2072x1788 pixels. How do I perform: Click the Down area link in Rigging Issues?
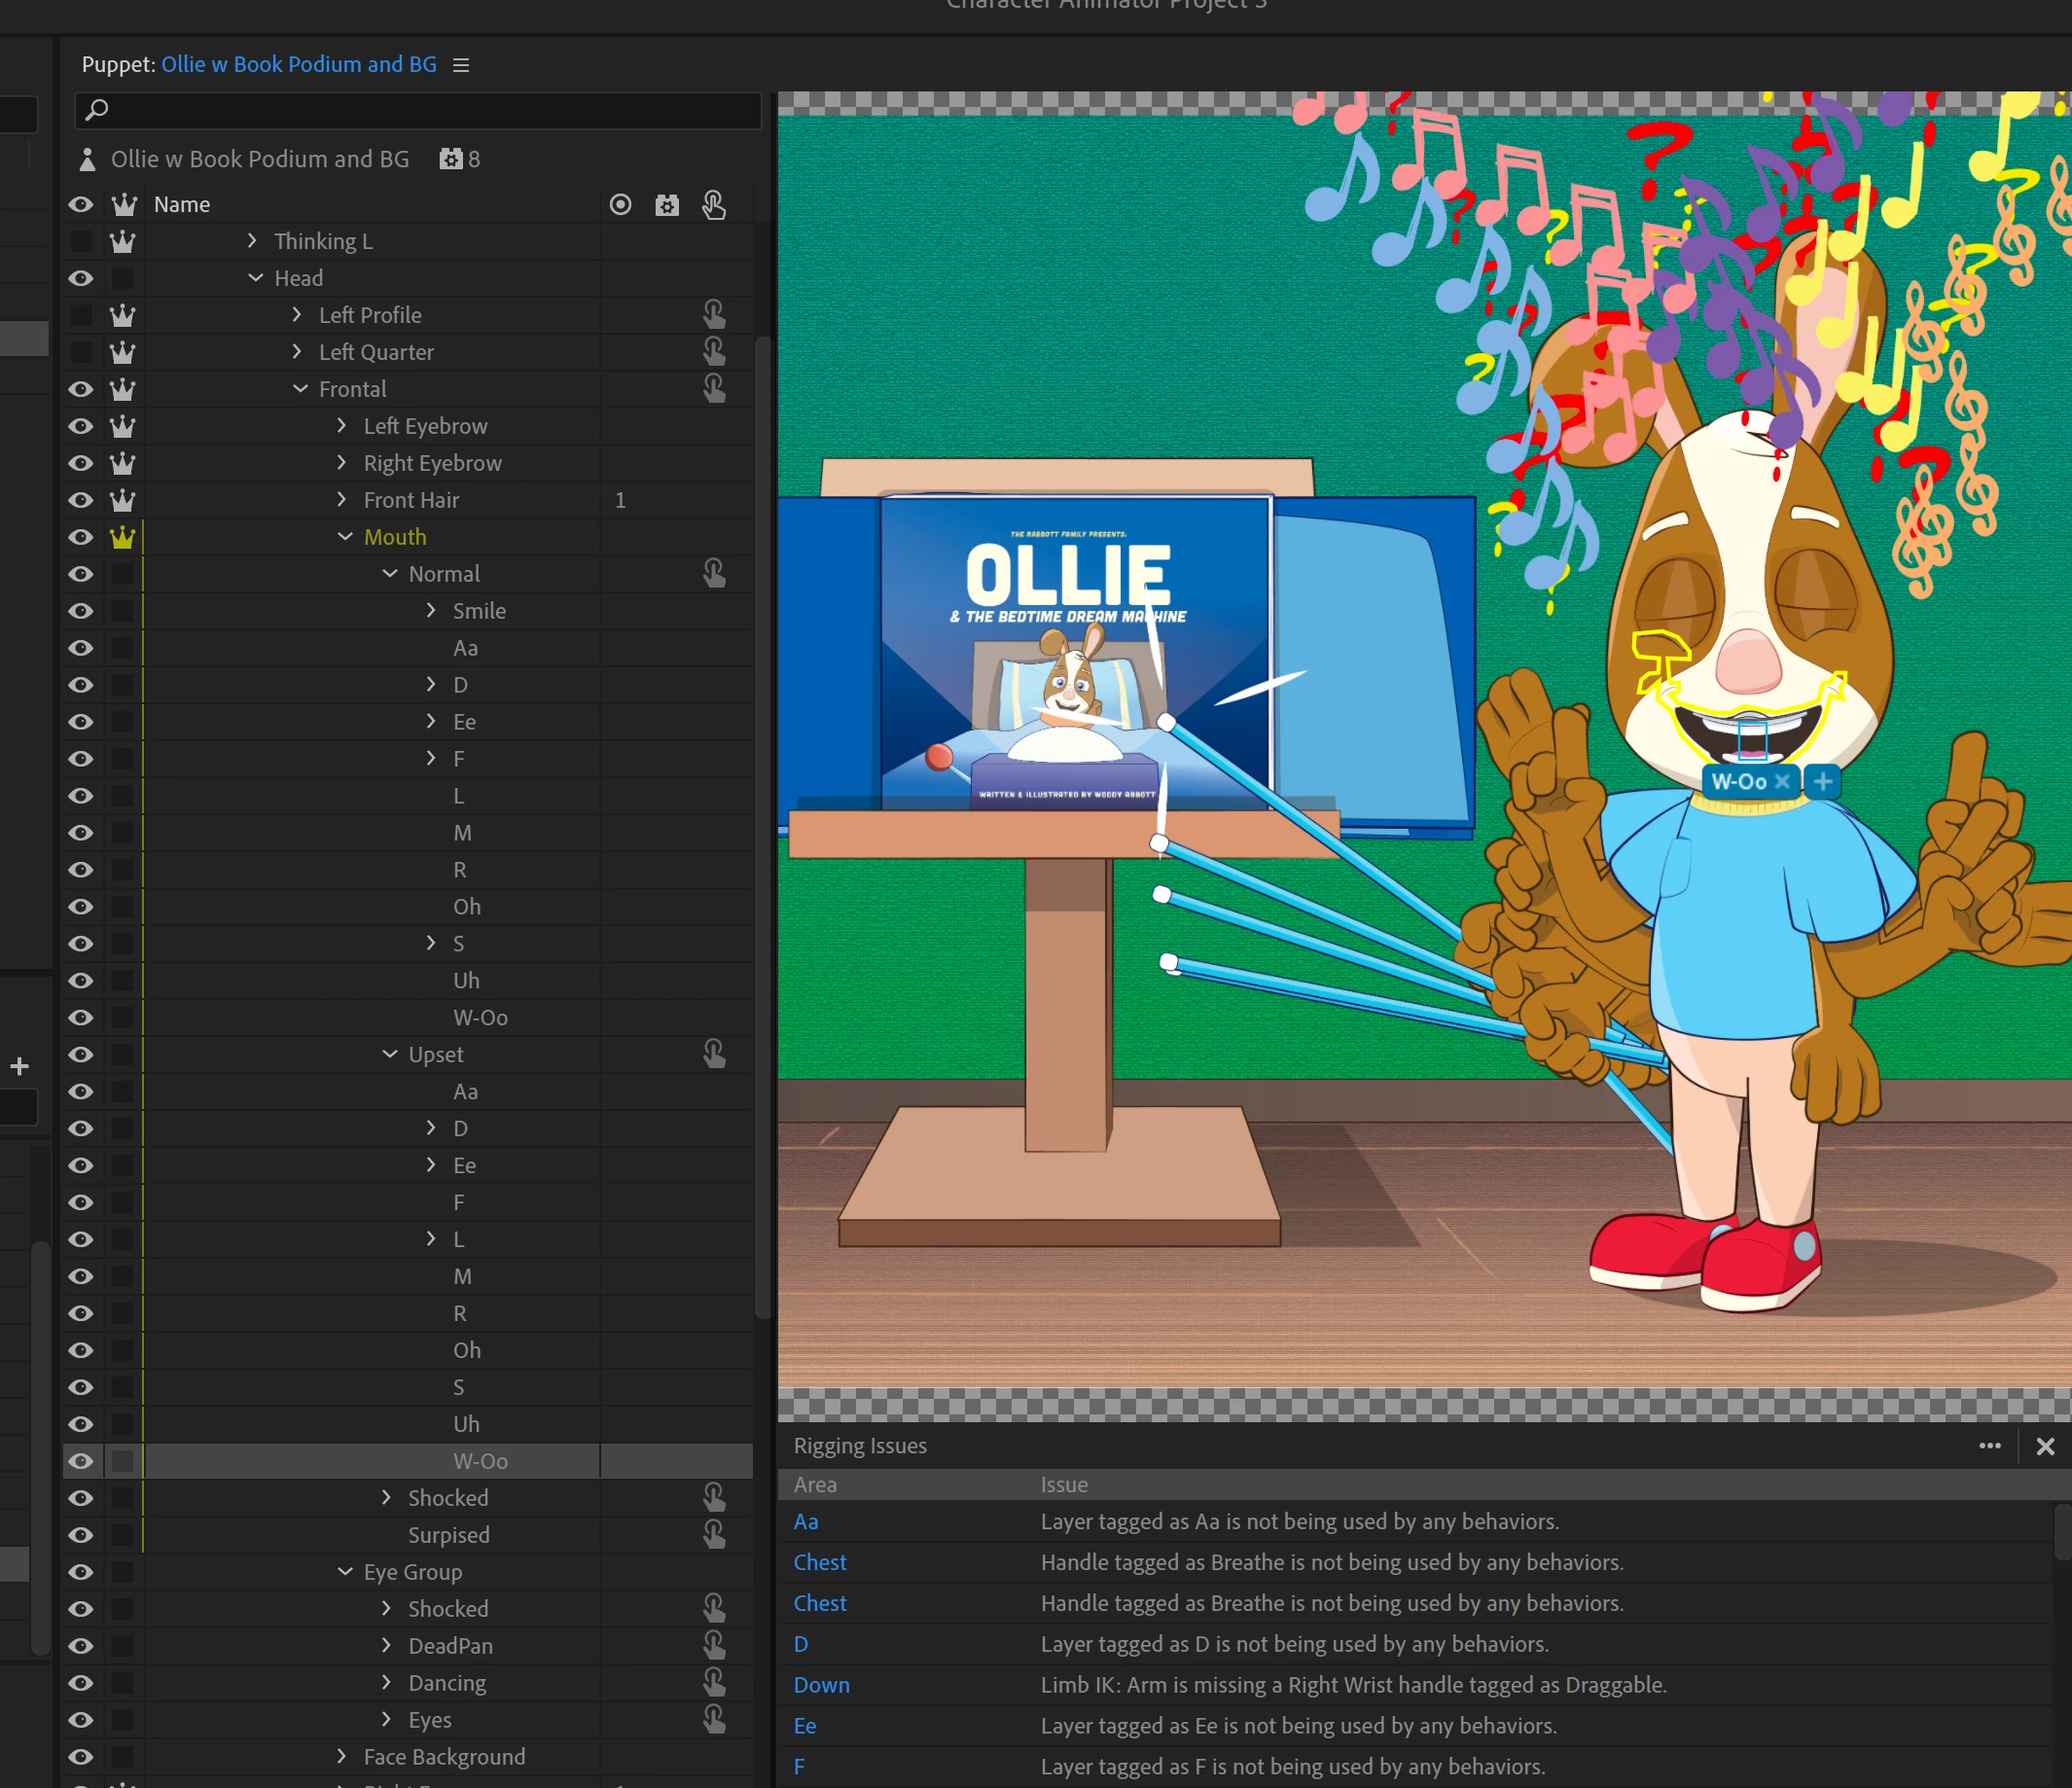click(x=821, y=1685)
